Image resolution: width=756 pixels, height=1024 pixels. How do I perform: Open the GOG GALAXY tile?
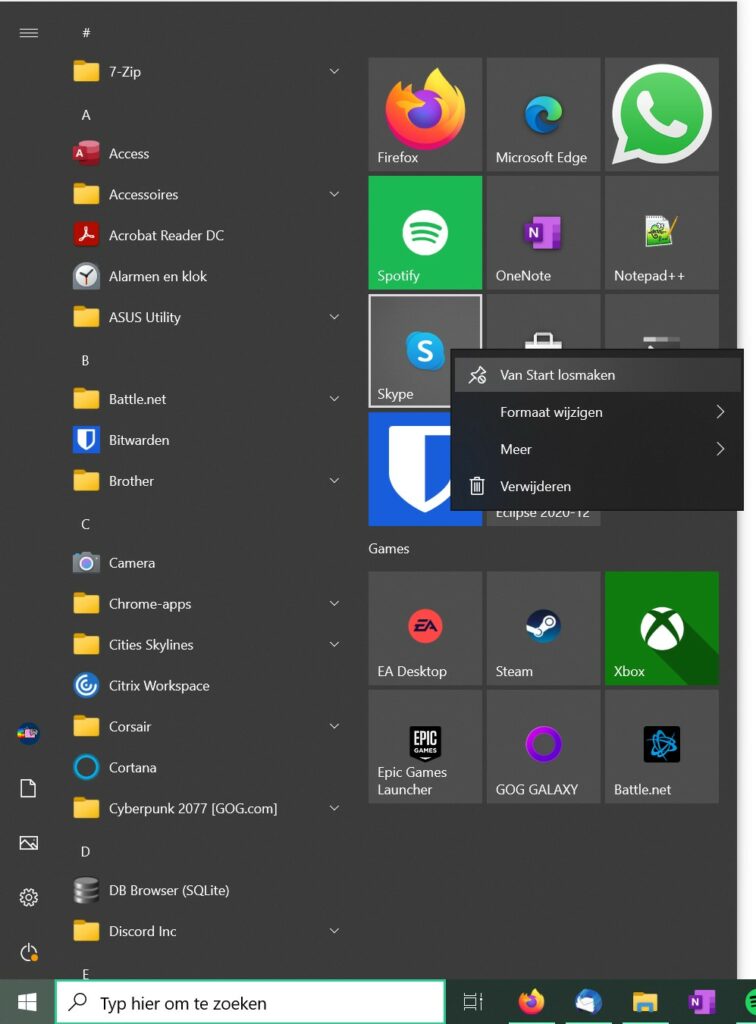pyautogui.click(x=543, y=746)
